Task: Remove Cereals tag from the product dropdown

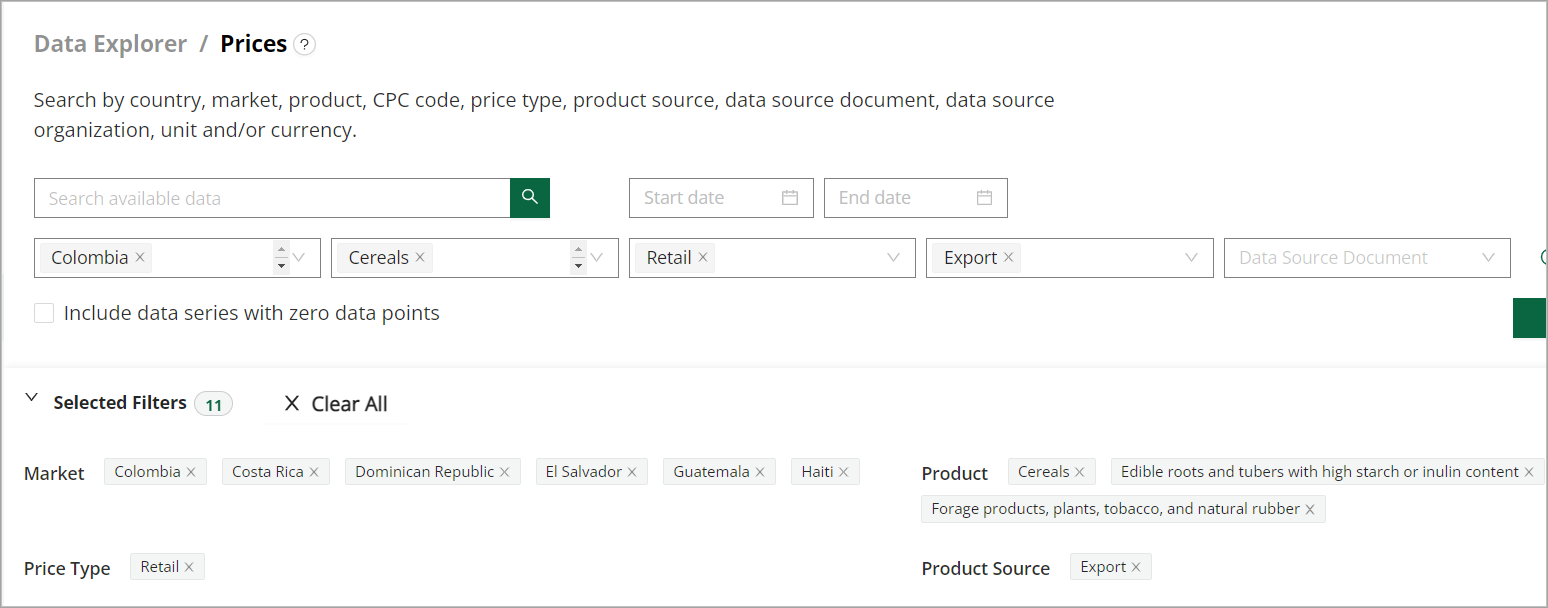Action: 420,258
